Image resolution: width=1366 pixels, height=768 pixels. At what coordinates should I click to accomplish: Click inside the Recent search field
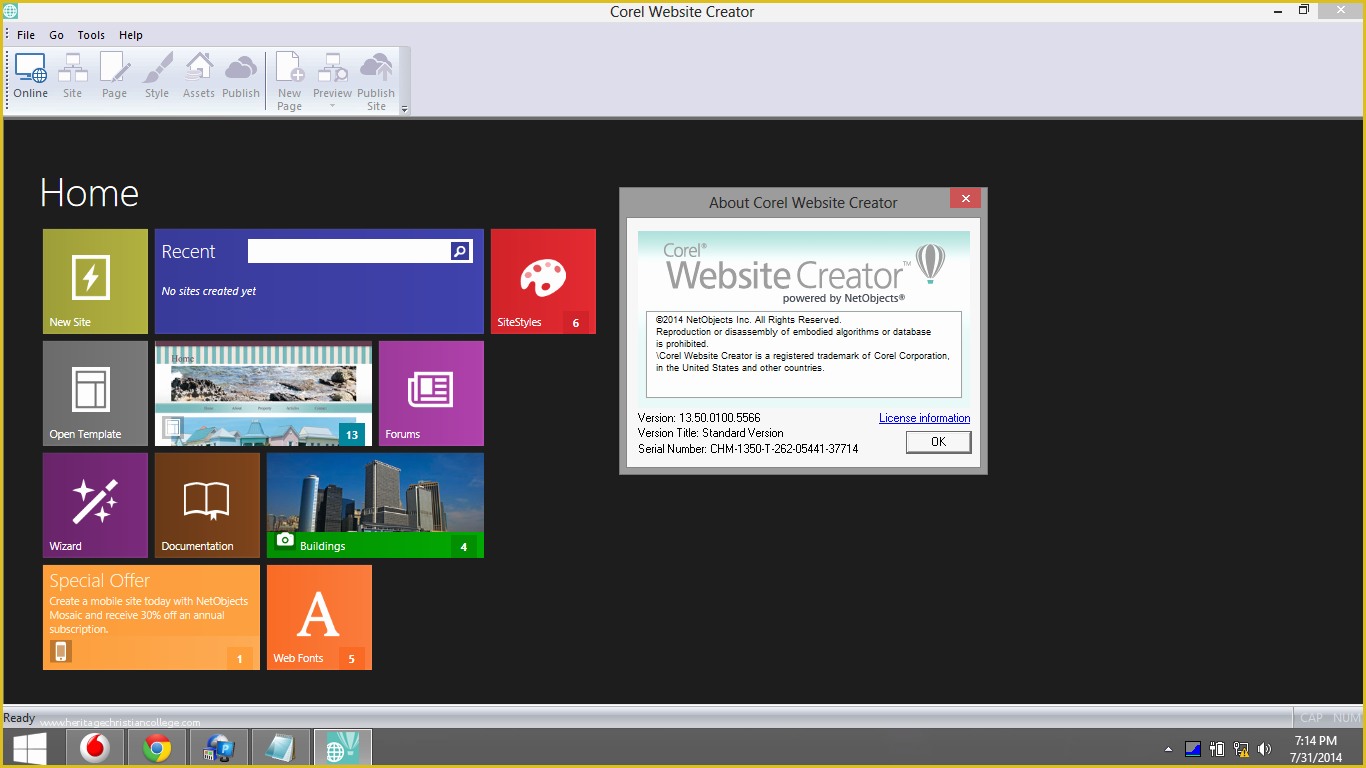click(x=348, y=251)
